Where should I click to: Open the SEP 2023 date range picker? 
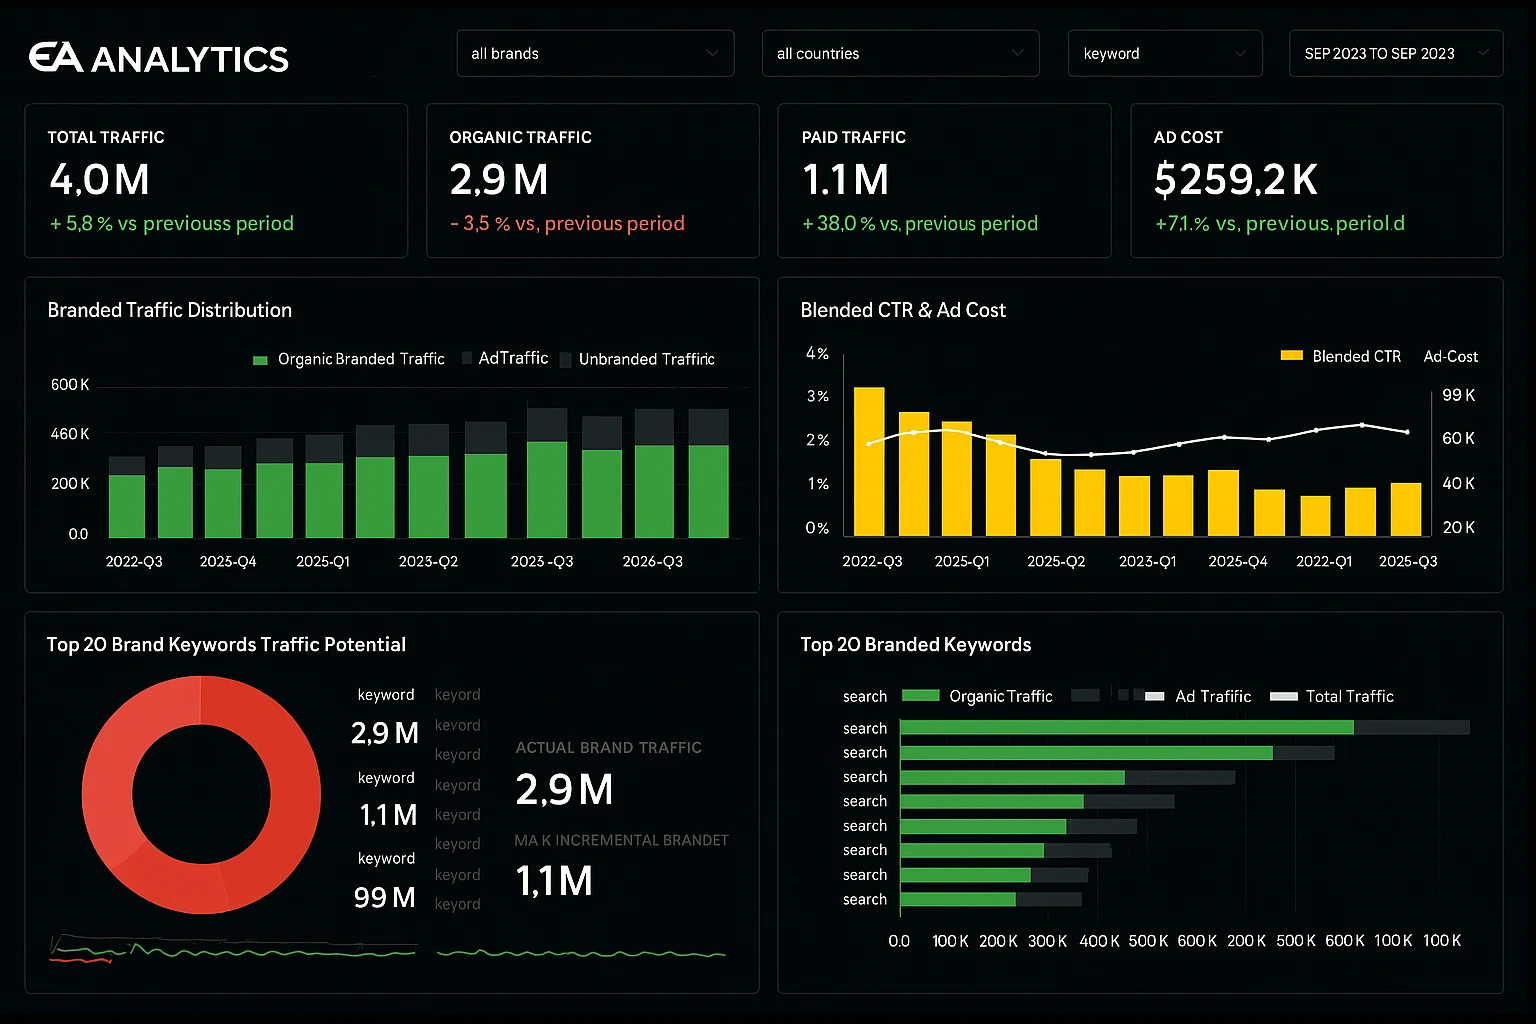pos(1395,53)
